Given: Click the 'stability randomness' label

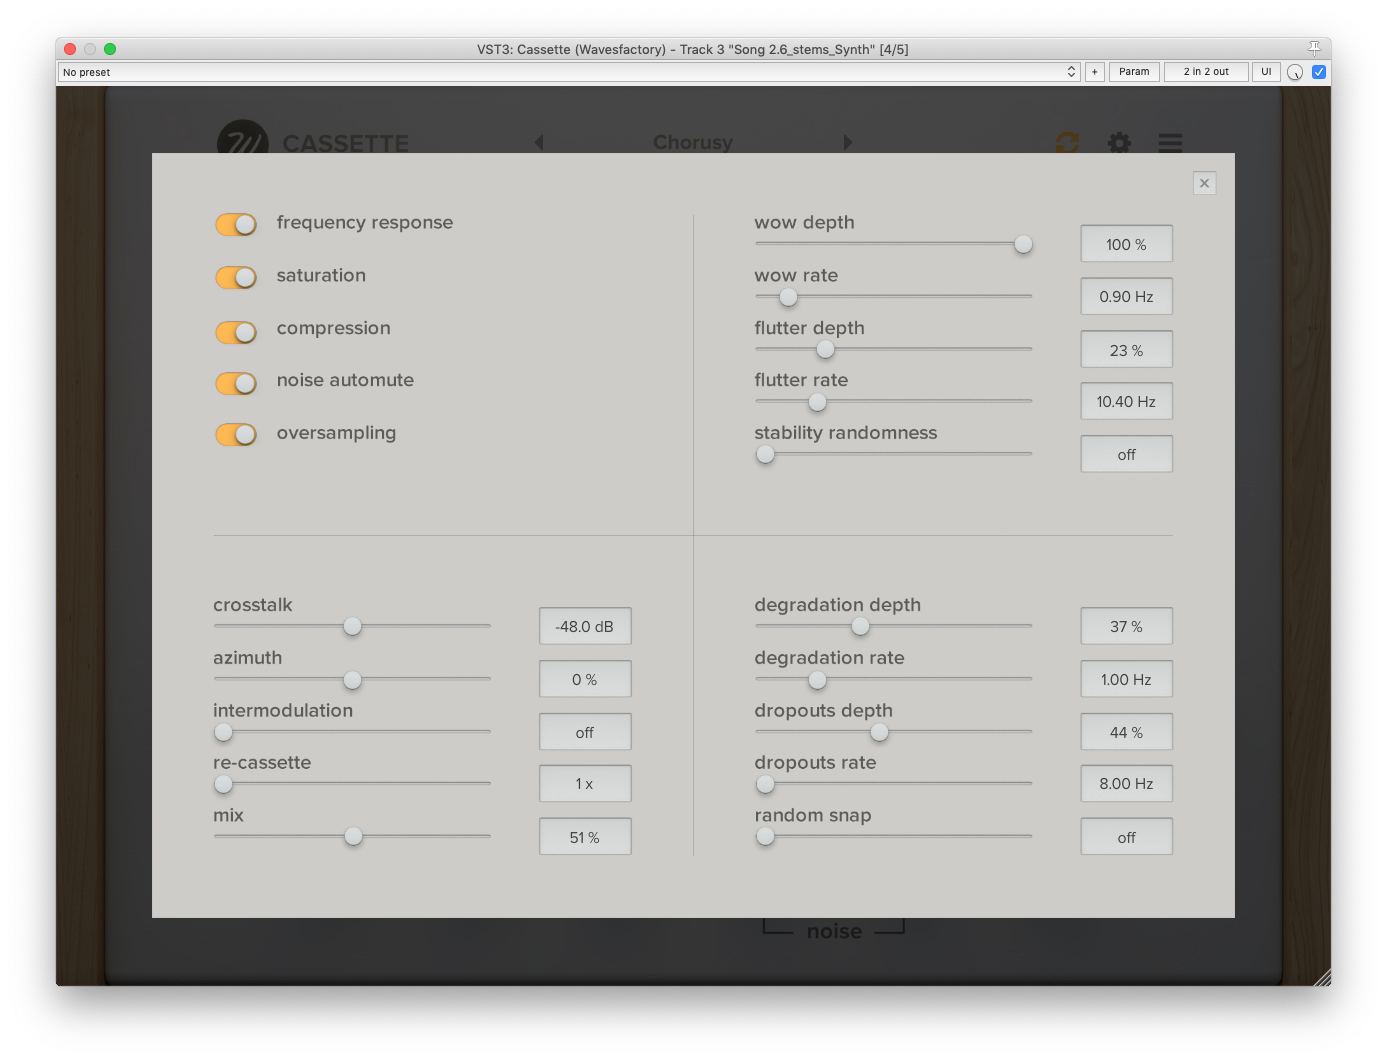Looking at the screenshot, I should pyautogui.click(x=846, y=433).
